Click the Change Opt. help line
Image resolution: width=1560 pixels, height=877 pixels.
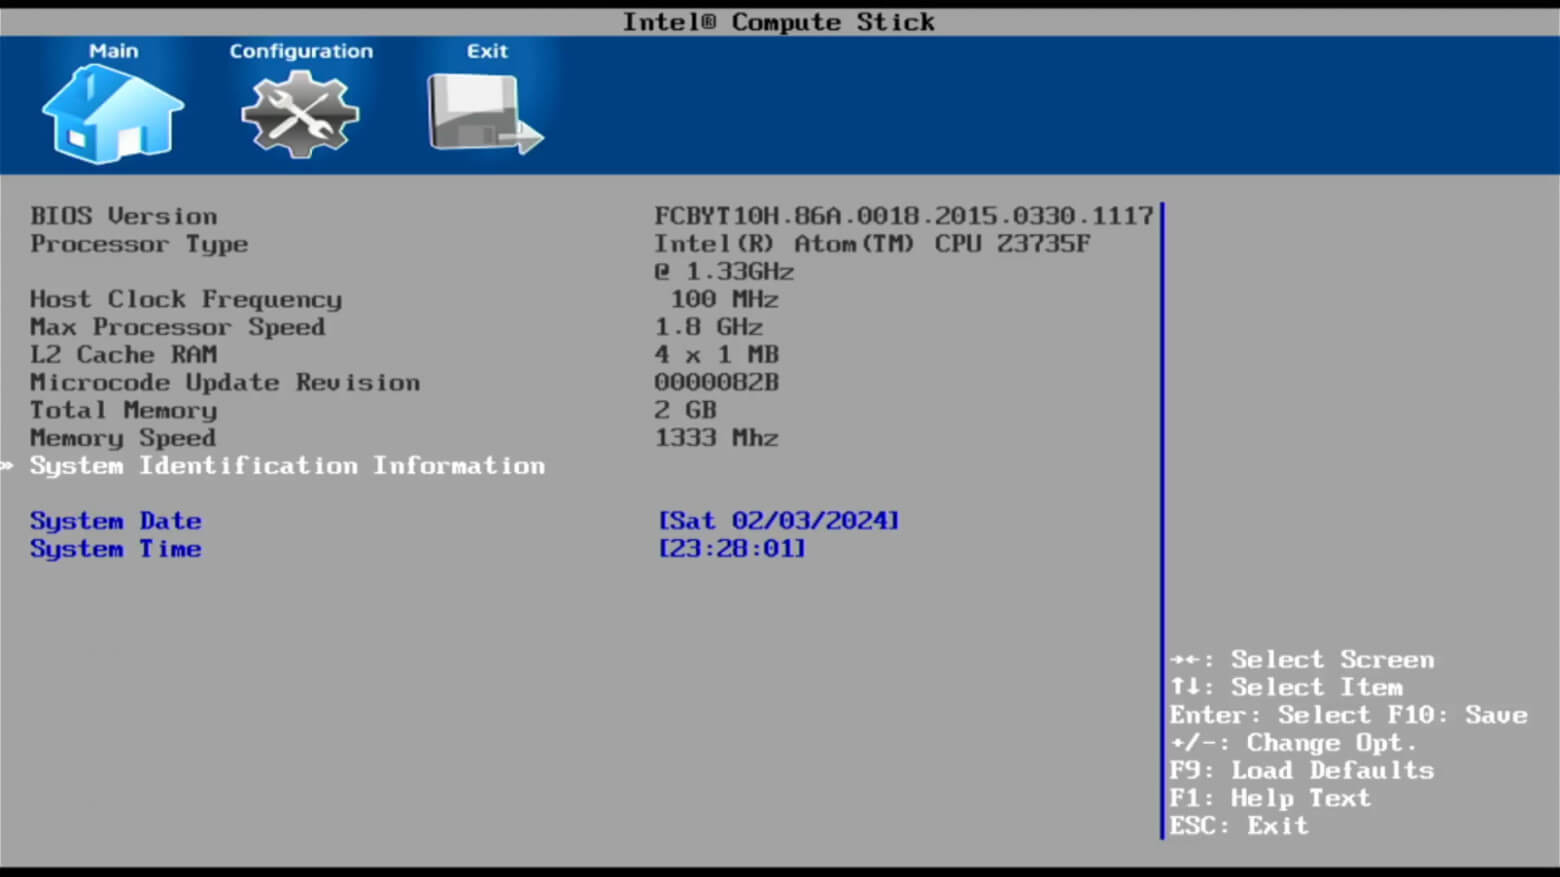pyautogui.click(x=1294, y=743)
